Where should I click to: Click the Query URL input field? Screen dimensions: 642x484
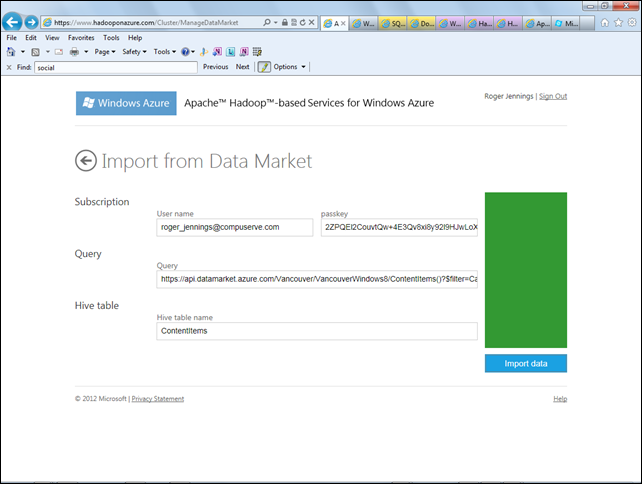[x=317, y=279]
